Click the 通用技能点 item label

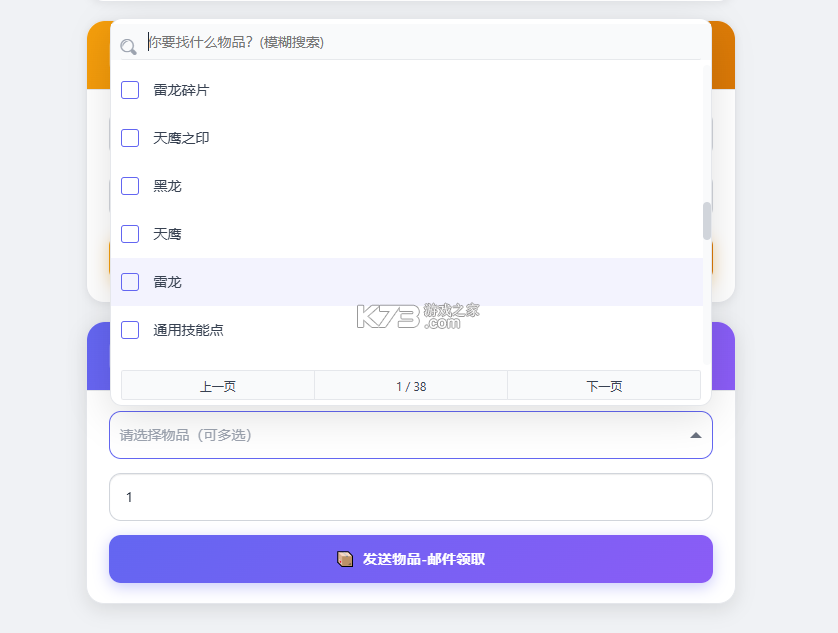click(188, 330)
